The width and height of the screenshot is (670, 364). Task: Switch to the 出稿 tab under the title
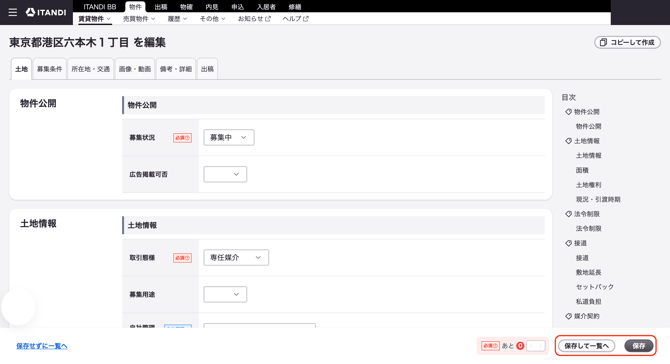click(207, 69)
